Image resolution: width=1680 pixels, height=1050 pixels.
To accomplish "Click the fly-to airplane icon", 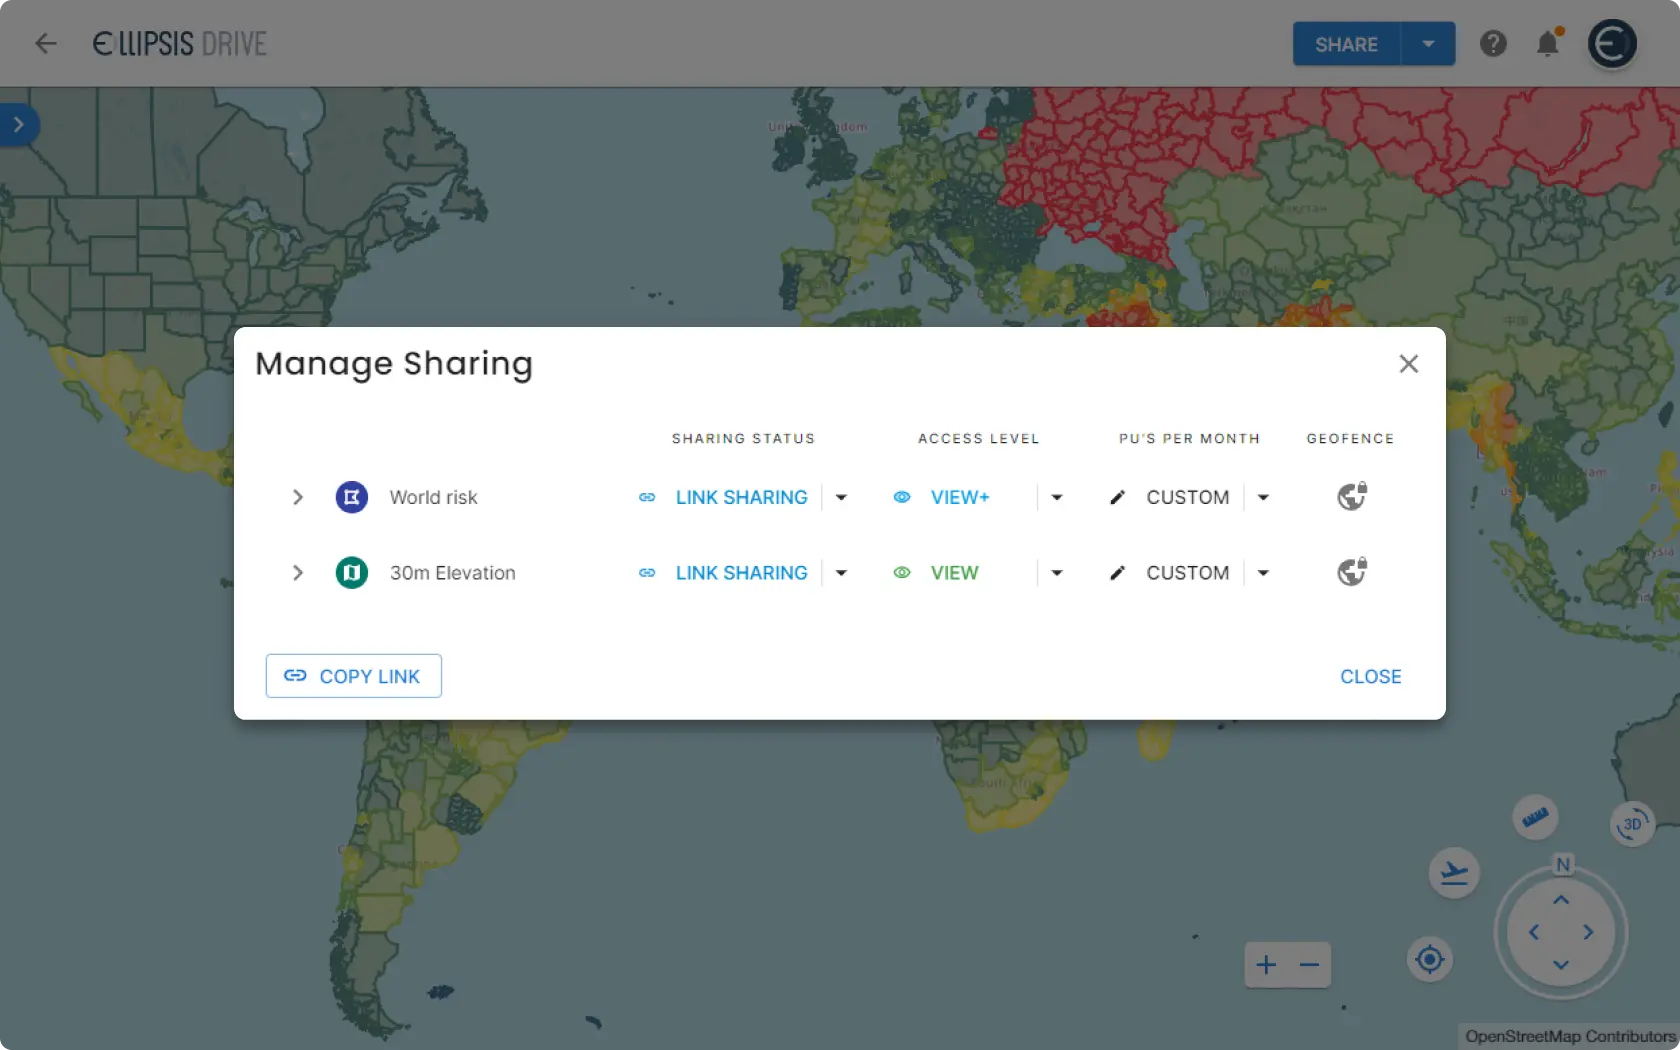I will click(x=1454, y=873).
